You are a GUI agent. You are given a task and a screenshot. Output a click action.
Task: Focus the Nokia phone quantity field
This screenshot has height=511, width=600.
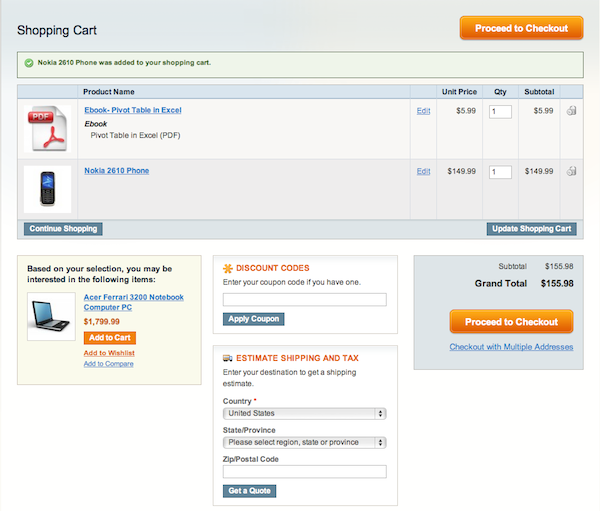click(500, 172)
